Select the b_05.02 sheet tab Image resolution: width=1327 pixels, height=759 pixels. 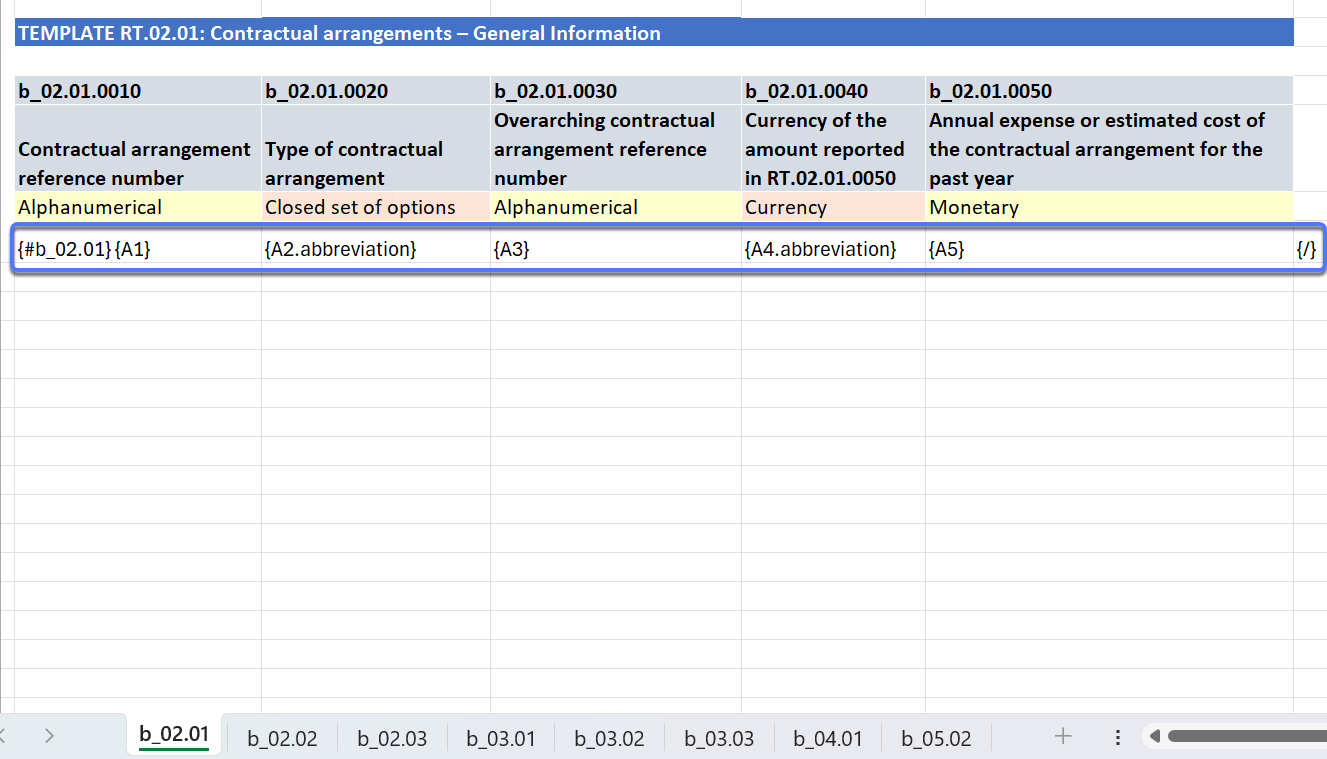(936, 739)
